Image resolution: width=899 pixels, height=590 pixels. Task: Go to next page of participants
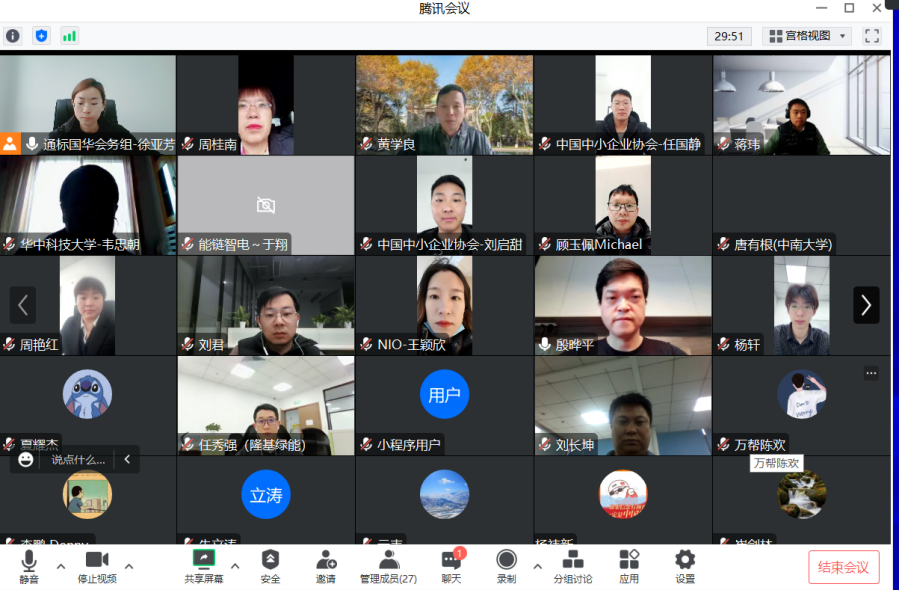point(866,305)
